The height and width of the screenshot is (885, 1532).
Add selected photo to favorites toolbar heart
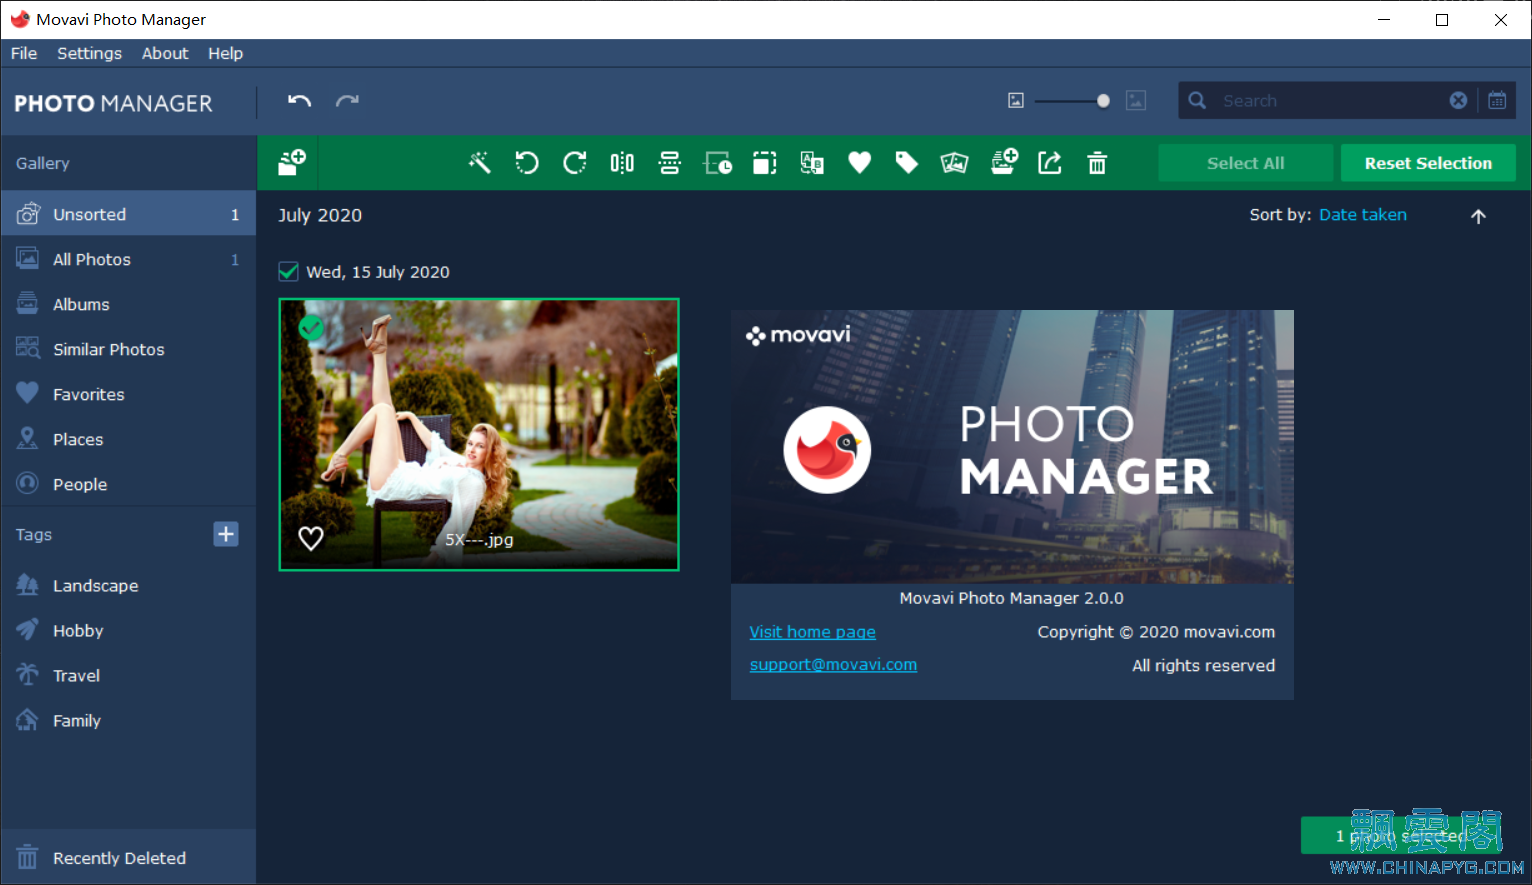860,163
